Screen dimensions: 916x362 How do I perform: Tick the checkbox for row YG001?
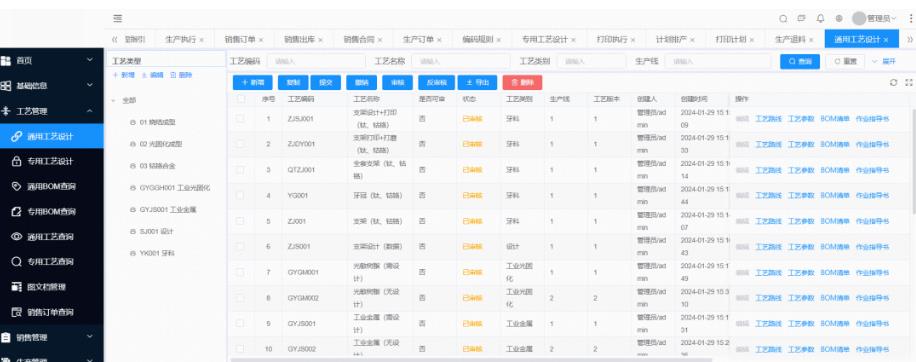tap(240, 195)
